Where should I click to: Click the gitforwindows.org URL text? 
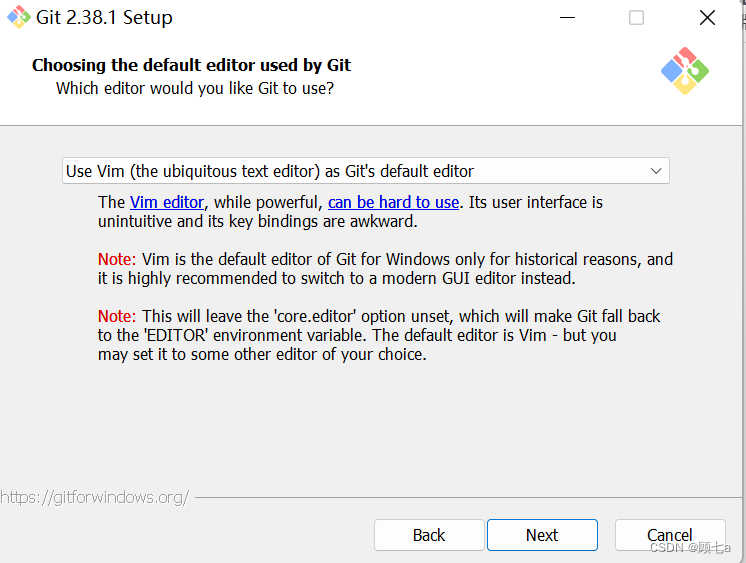[95, 497]
